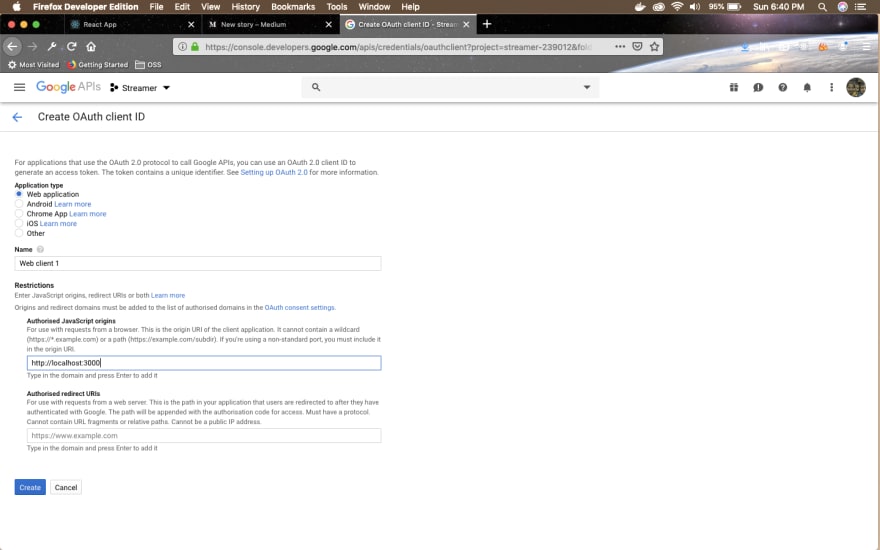Open the Tools menu
The height and width of the screenshot is (550, 880).
coord(337,7)
